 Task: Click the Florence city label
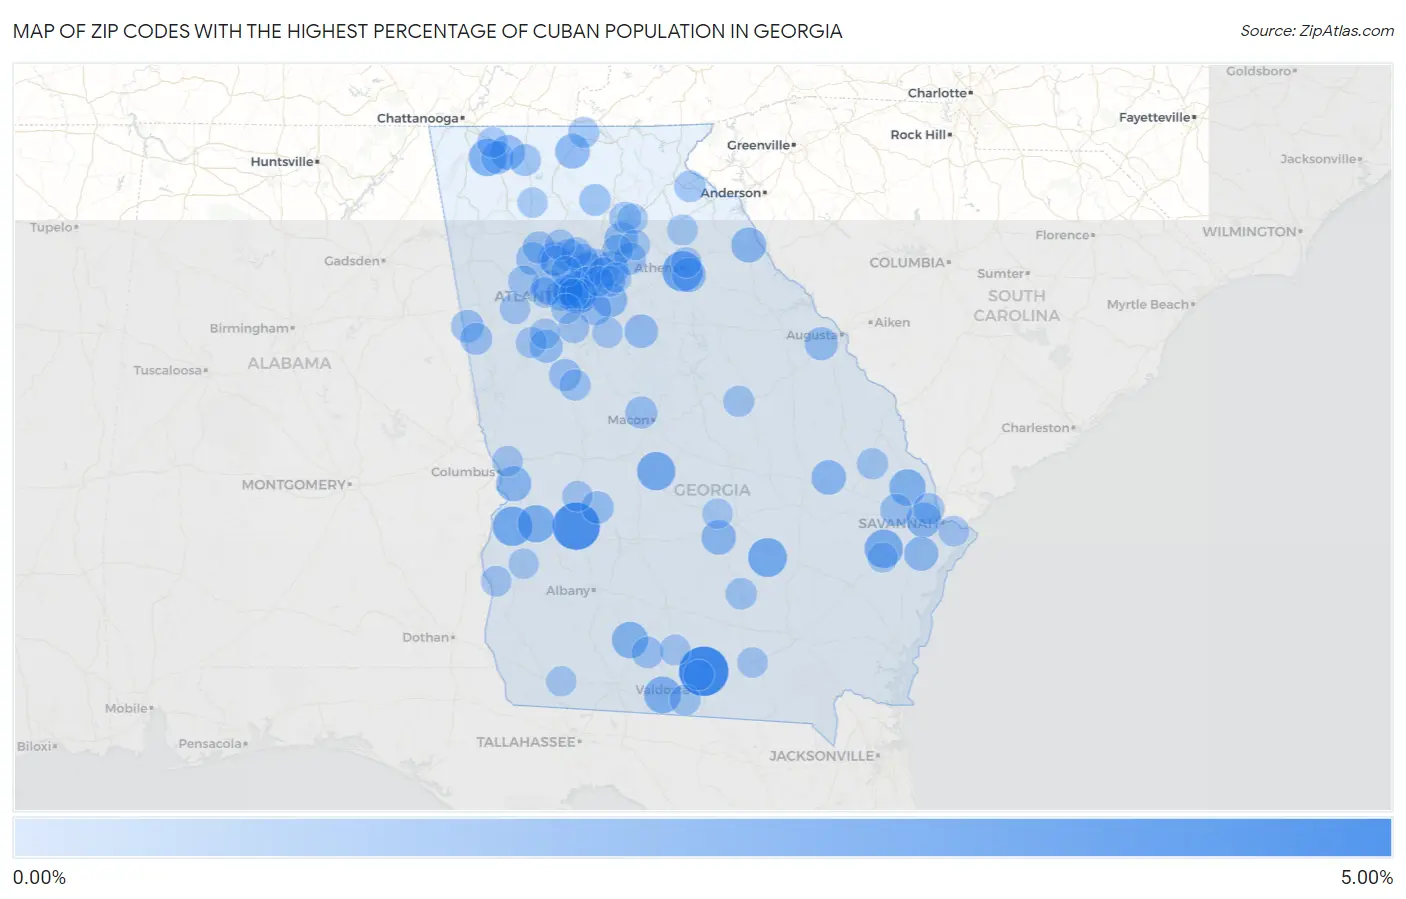pos(1064,235)
